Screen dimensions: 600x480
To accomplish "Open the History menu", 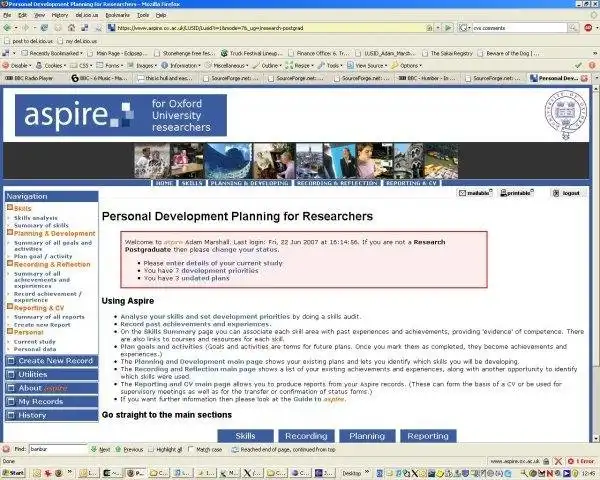I will pyautogui.click(x=59, y=15).
